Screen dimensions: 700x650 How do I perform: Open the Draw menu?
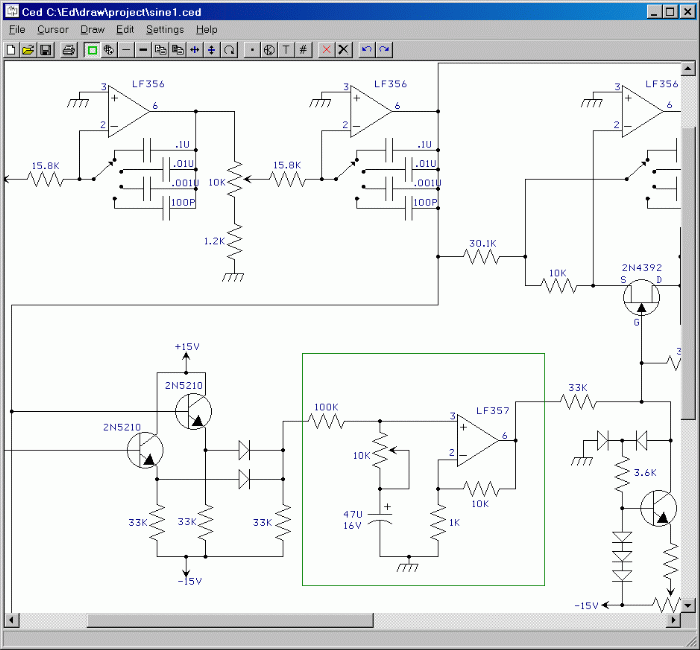pos(92,30)
